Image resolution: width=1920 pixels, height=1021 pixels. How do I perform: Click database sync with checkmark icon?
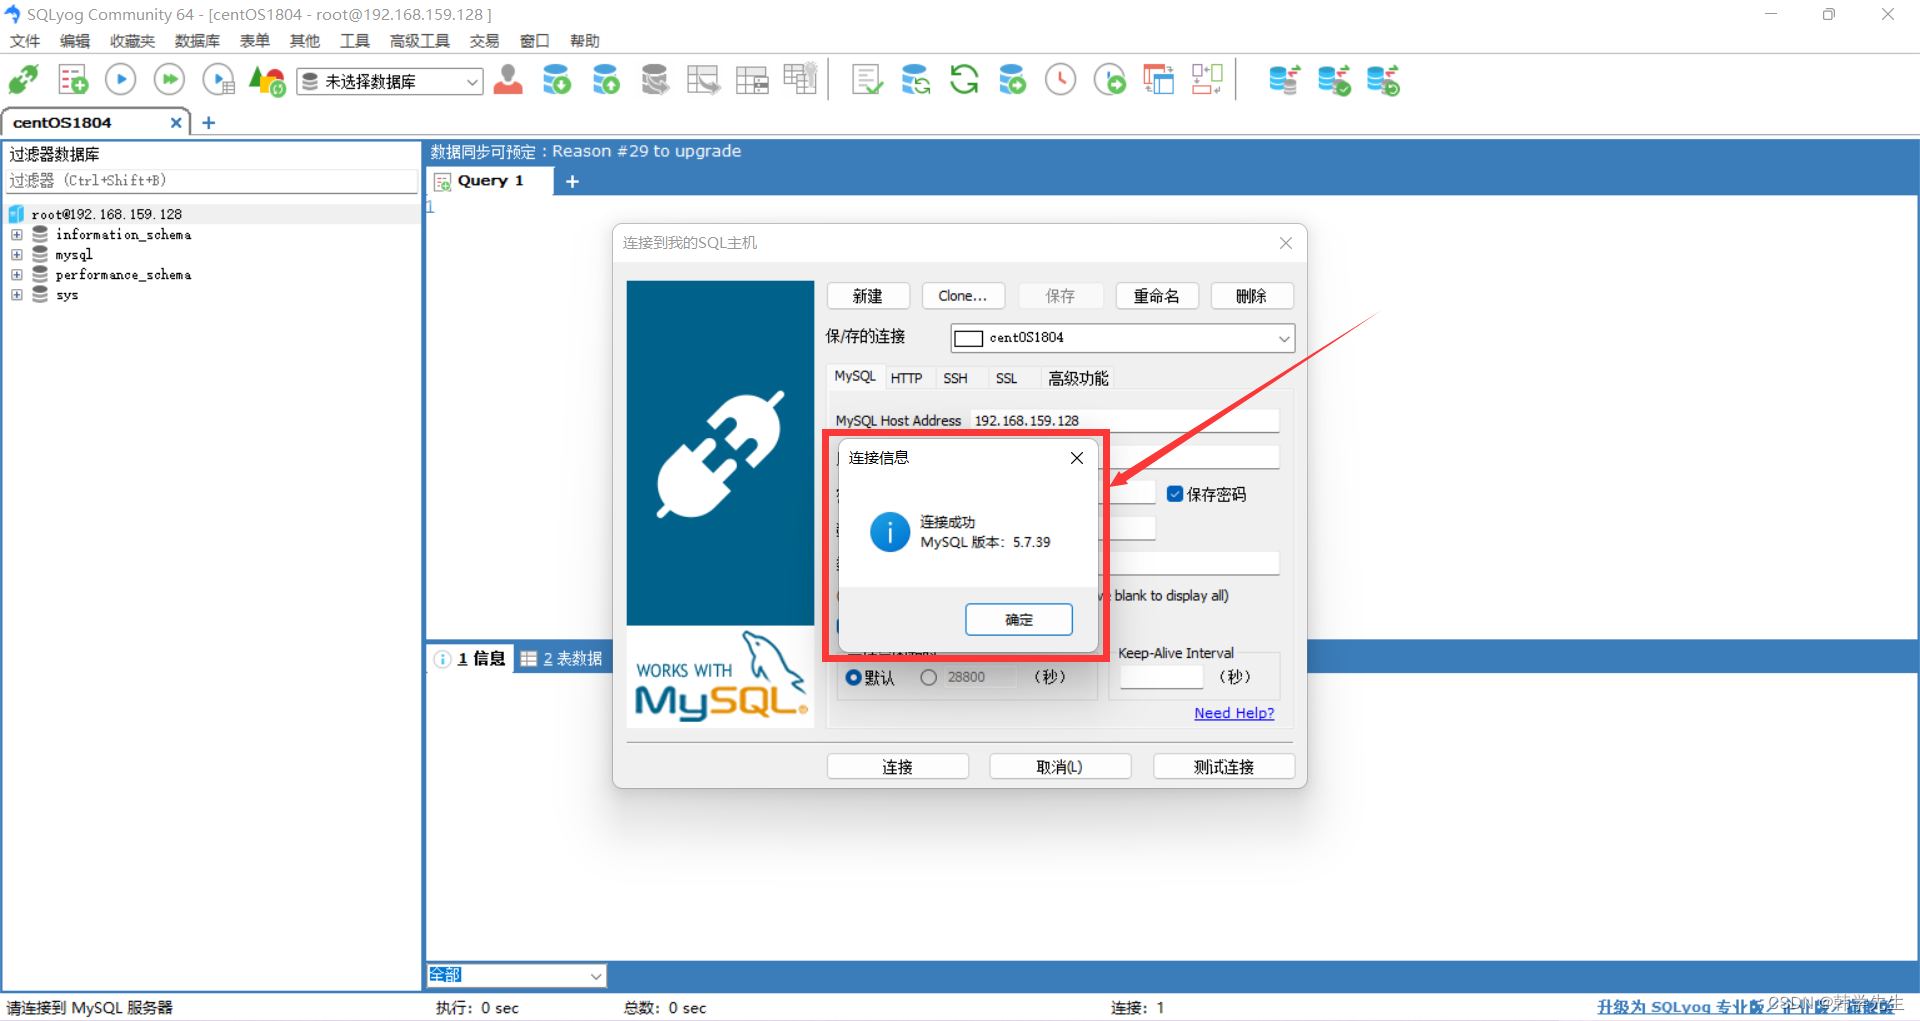(x=1334, y=79)
